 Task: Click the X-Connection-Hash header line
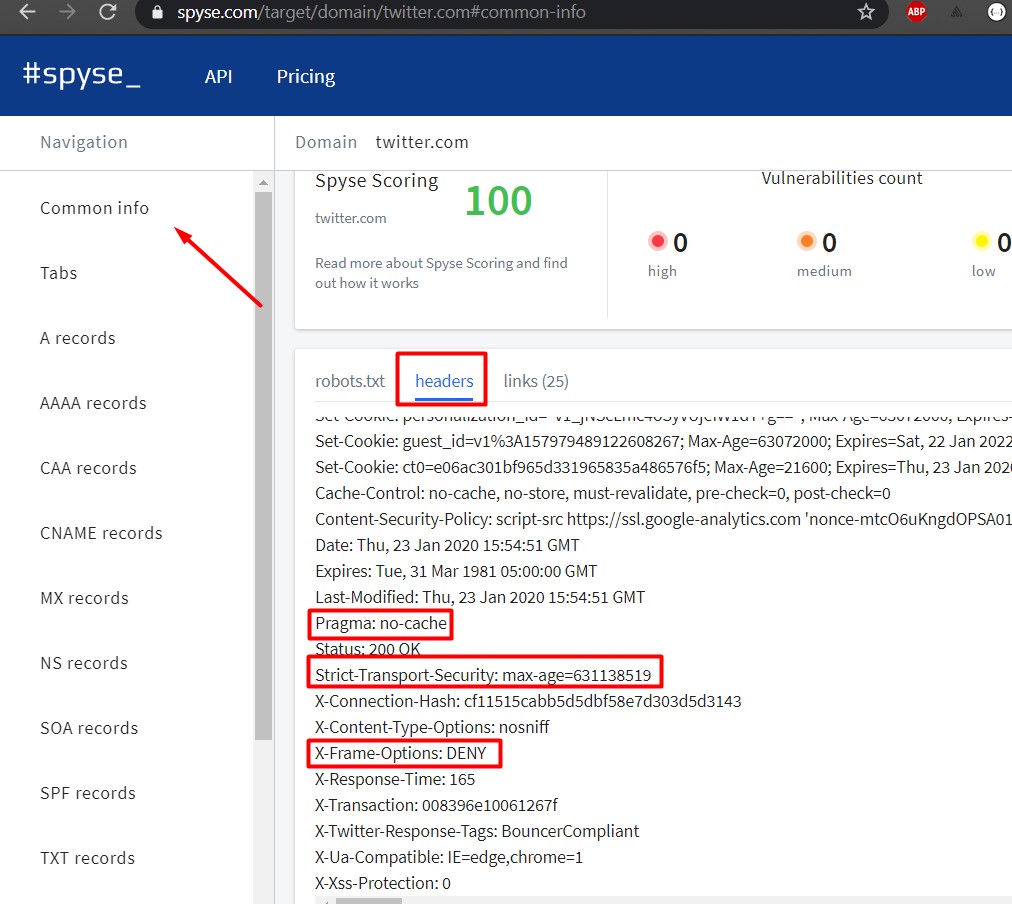528,701
